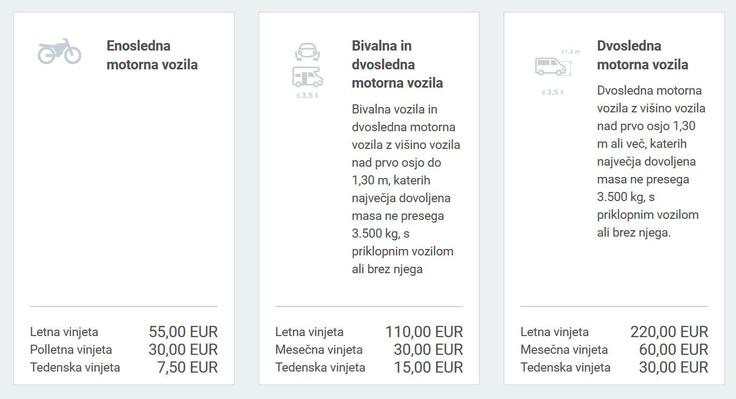This screenshot has width=736, height=399.
Task: Select Tedenska vinjeta priced 7,50 EUR
Action: coord(124,368)
